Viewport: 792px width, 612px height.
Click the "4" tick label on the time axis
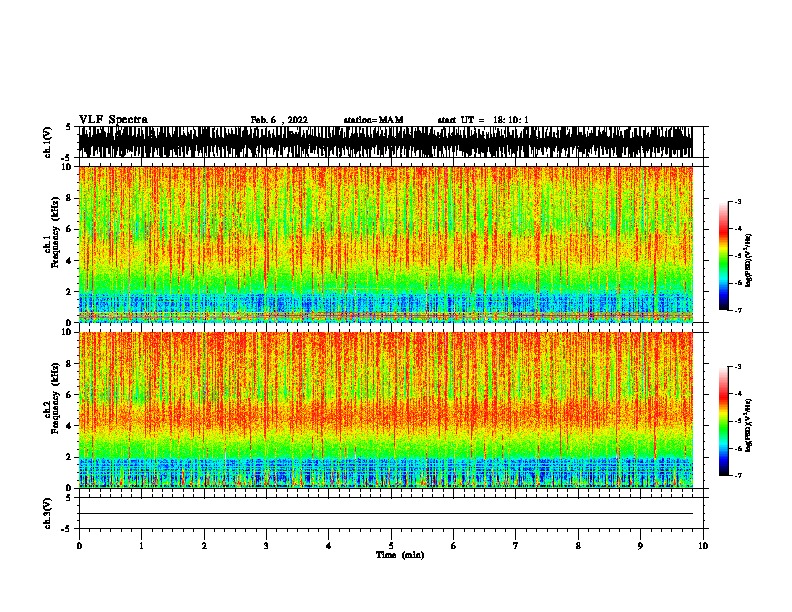coord(329,546)
